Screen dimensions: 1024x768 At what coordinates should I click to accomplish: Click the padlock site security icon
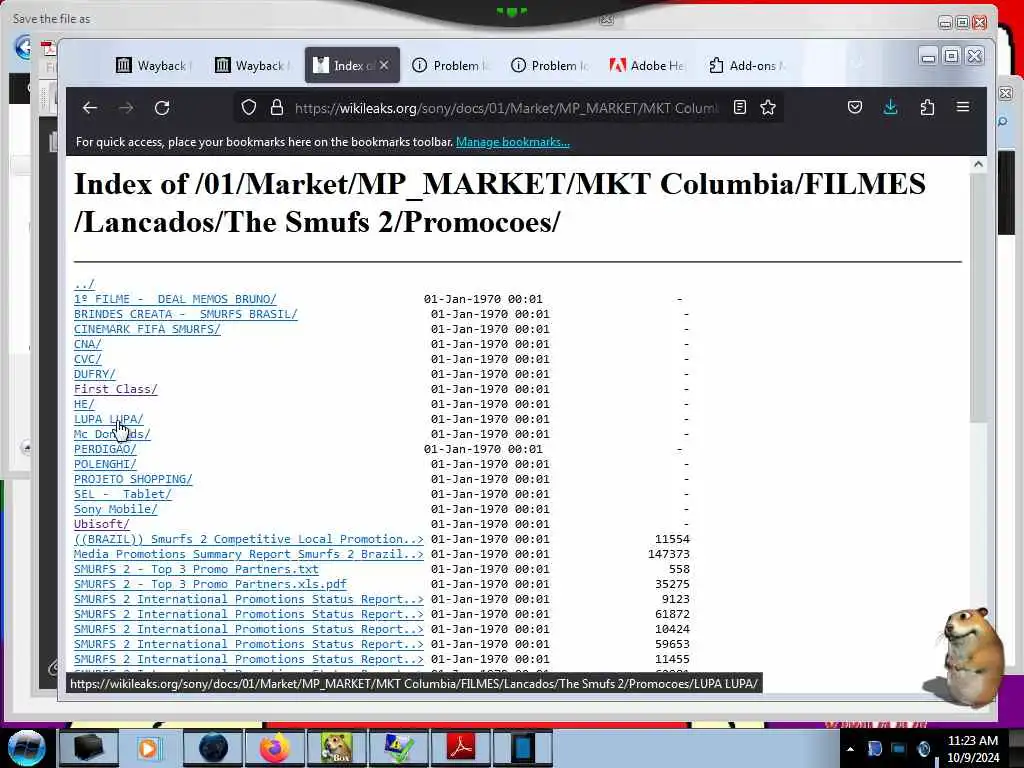[x=277, y=107]
